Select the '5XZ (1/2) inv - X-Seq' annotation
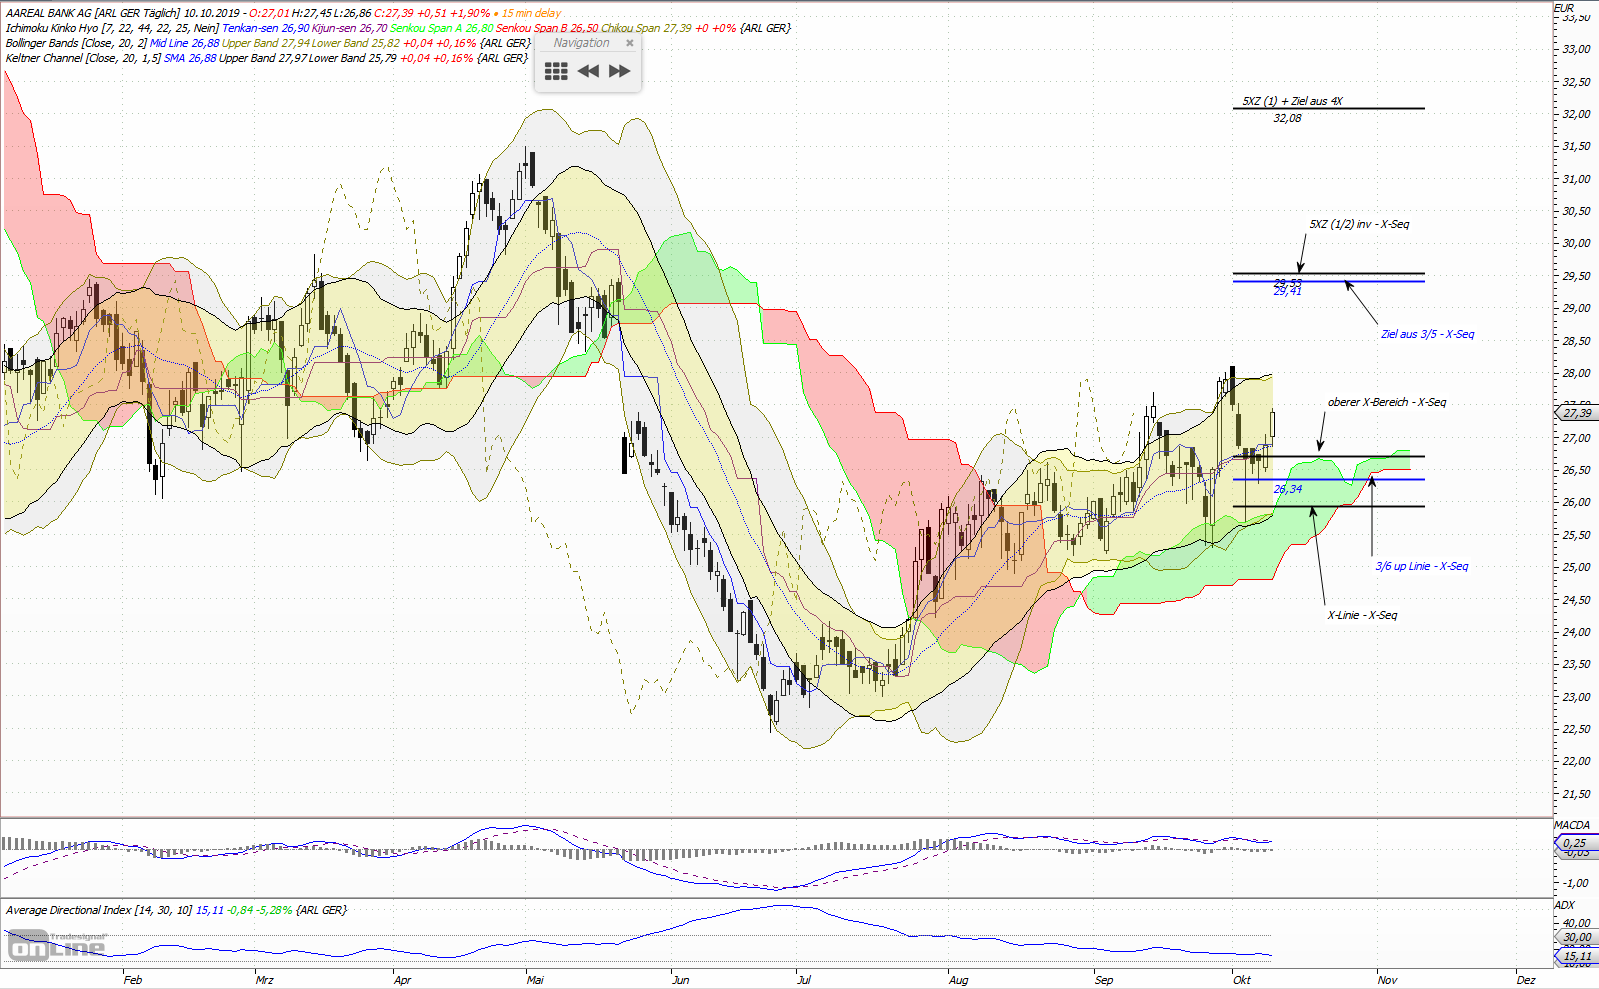The height and width of the screenshot is (989, 1599). (1359, 224)
